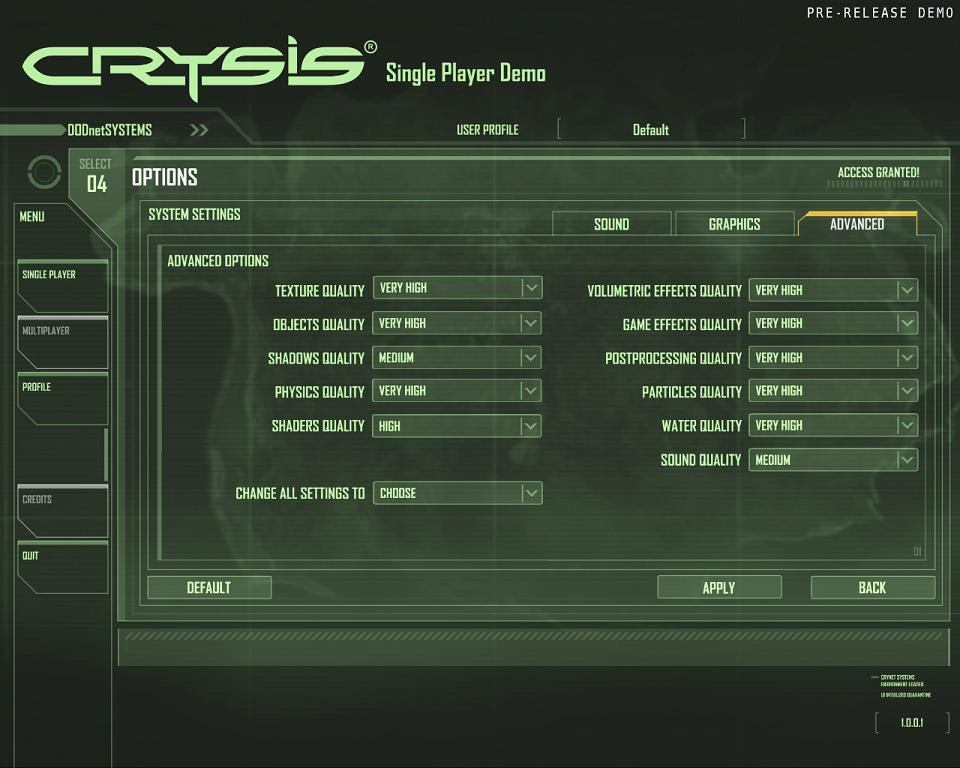Viewport: 960px width, 768px height.
Task: Click the Pre-Release Demo text
Action: pyautogui.click(x=880, y=13)
